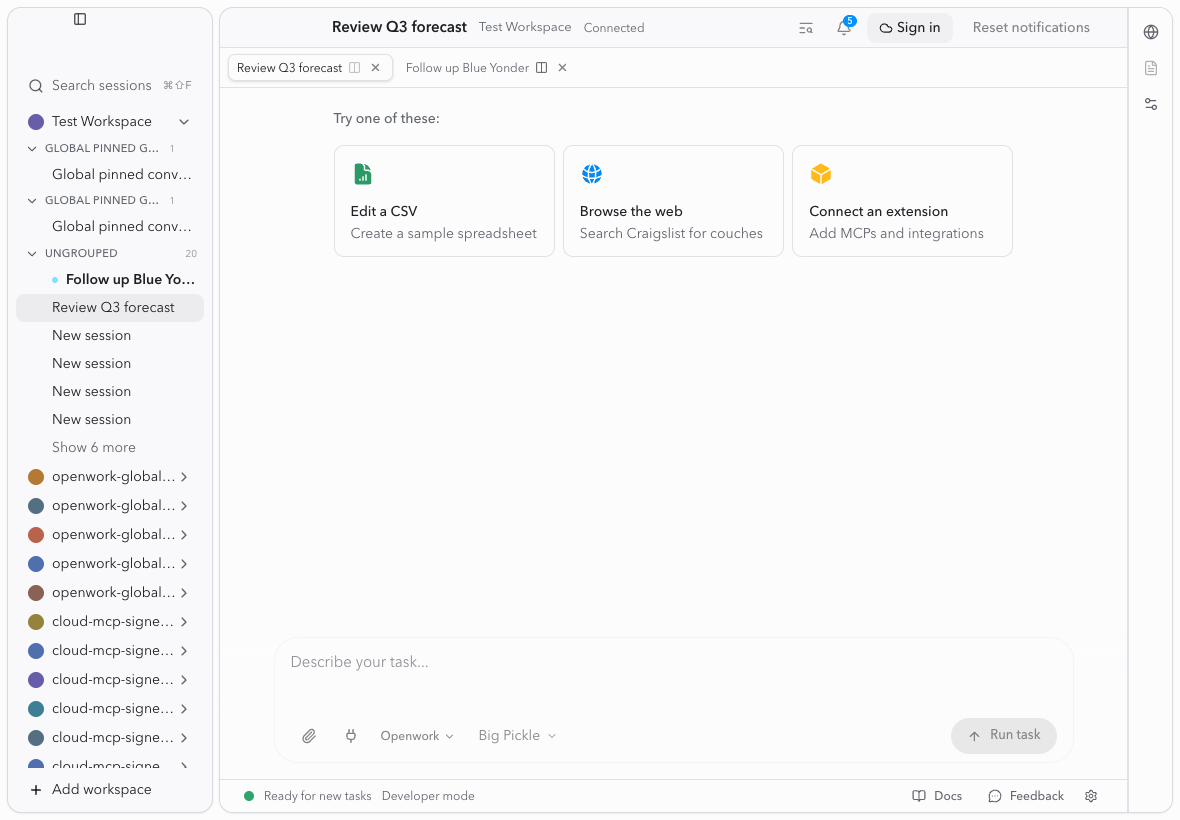This screenshot has width=1180, height=820.
Task: Expand the last openwork-global workspace with brown avatar
Action: point(184,593)
